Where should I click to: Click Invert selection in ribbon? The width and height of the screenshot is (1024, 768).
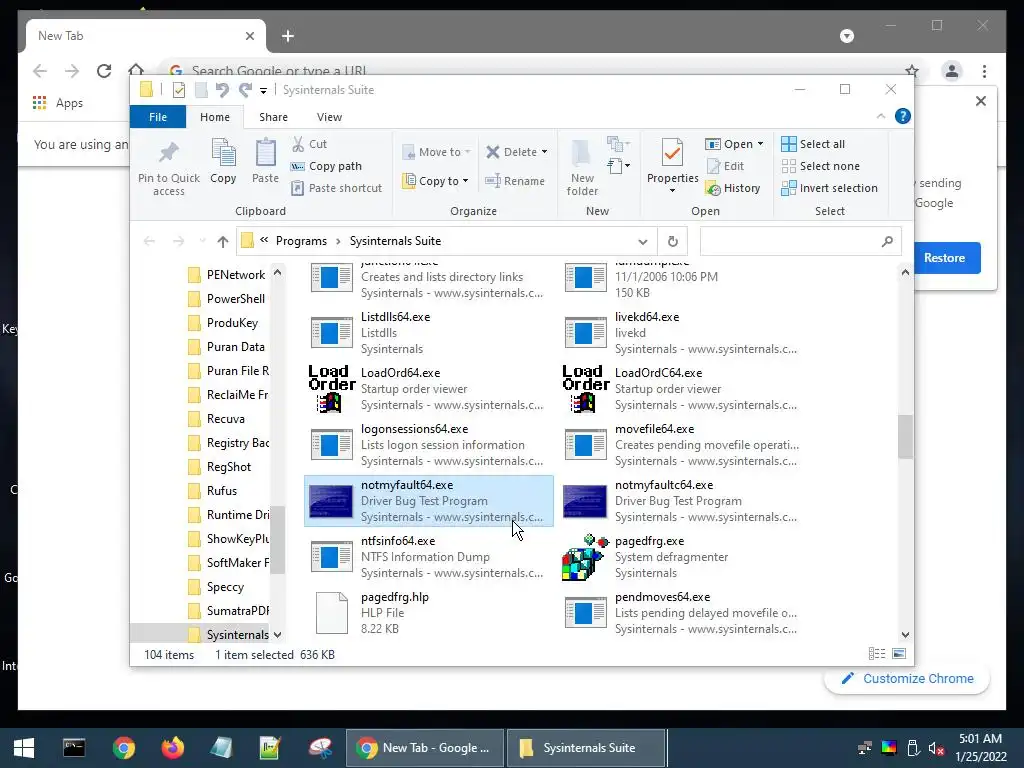tap(829, 188)
